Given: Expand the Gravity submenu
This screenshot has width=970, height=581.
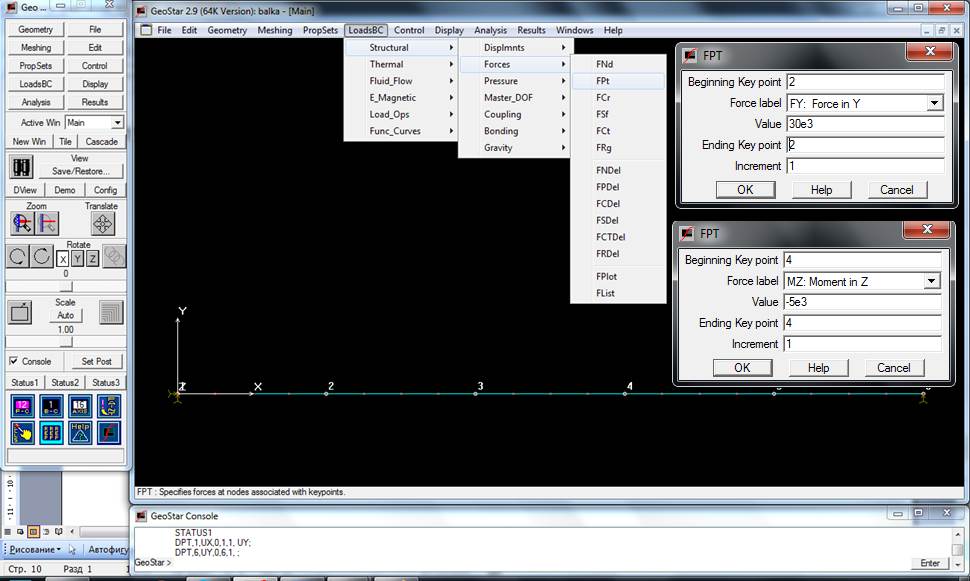Looking at the screenshot, I should pyautogui.click(x=515, y=148).
